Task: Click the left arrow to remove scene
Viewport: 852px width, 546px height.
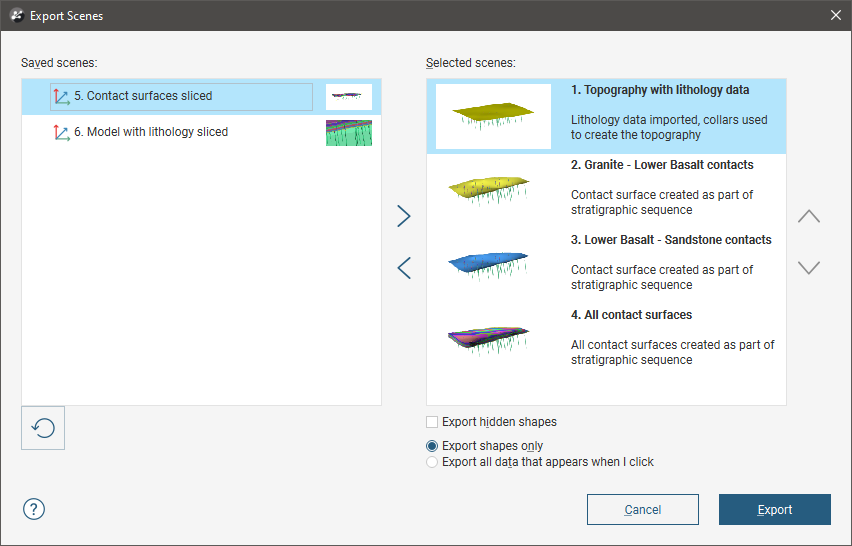Action: click(404, 268)
